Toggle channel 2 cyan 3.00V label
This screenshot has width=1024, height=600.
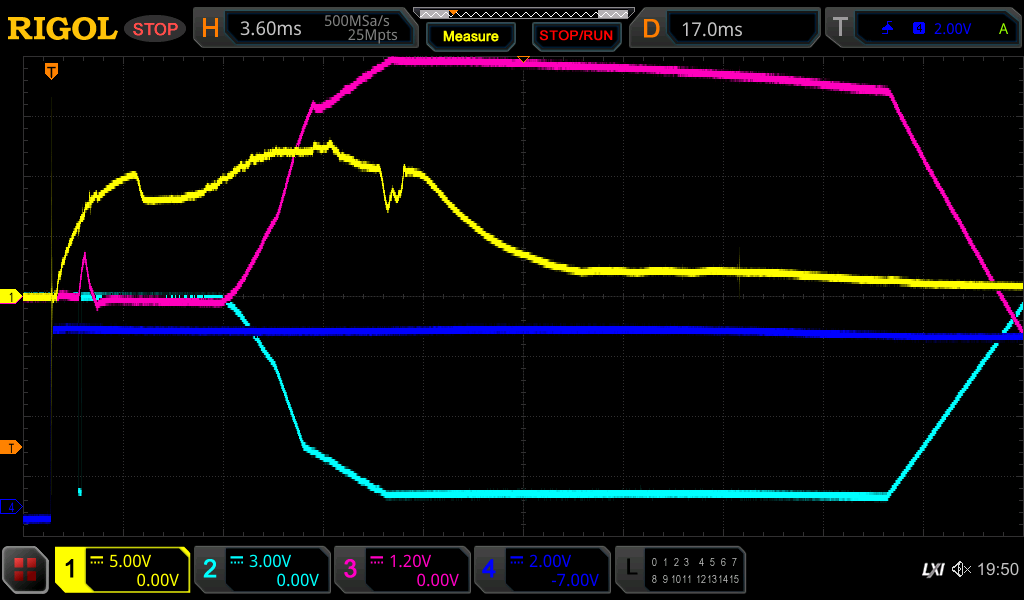(x=262, y=570)
